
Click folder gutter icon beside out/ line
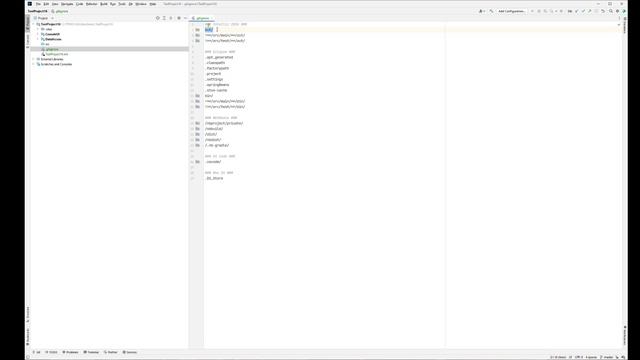click(x=198, y=30)
